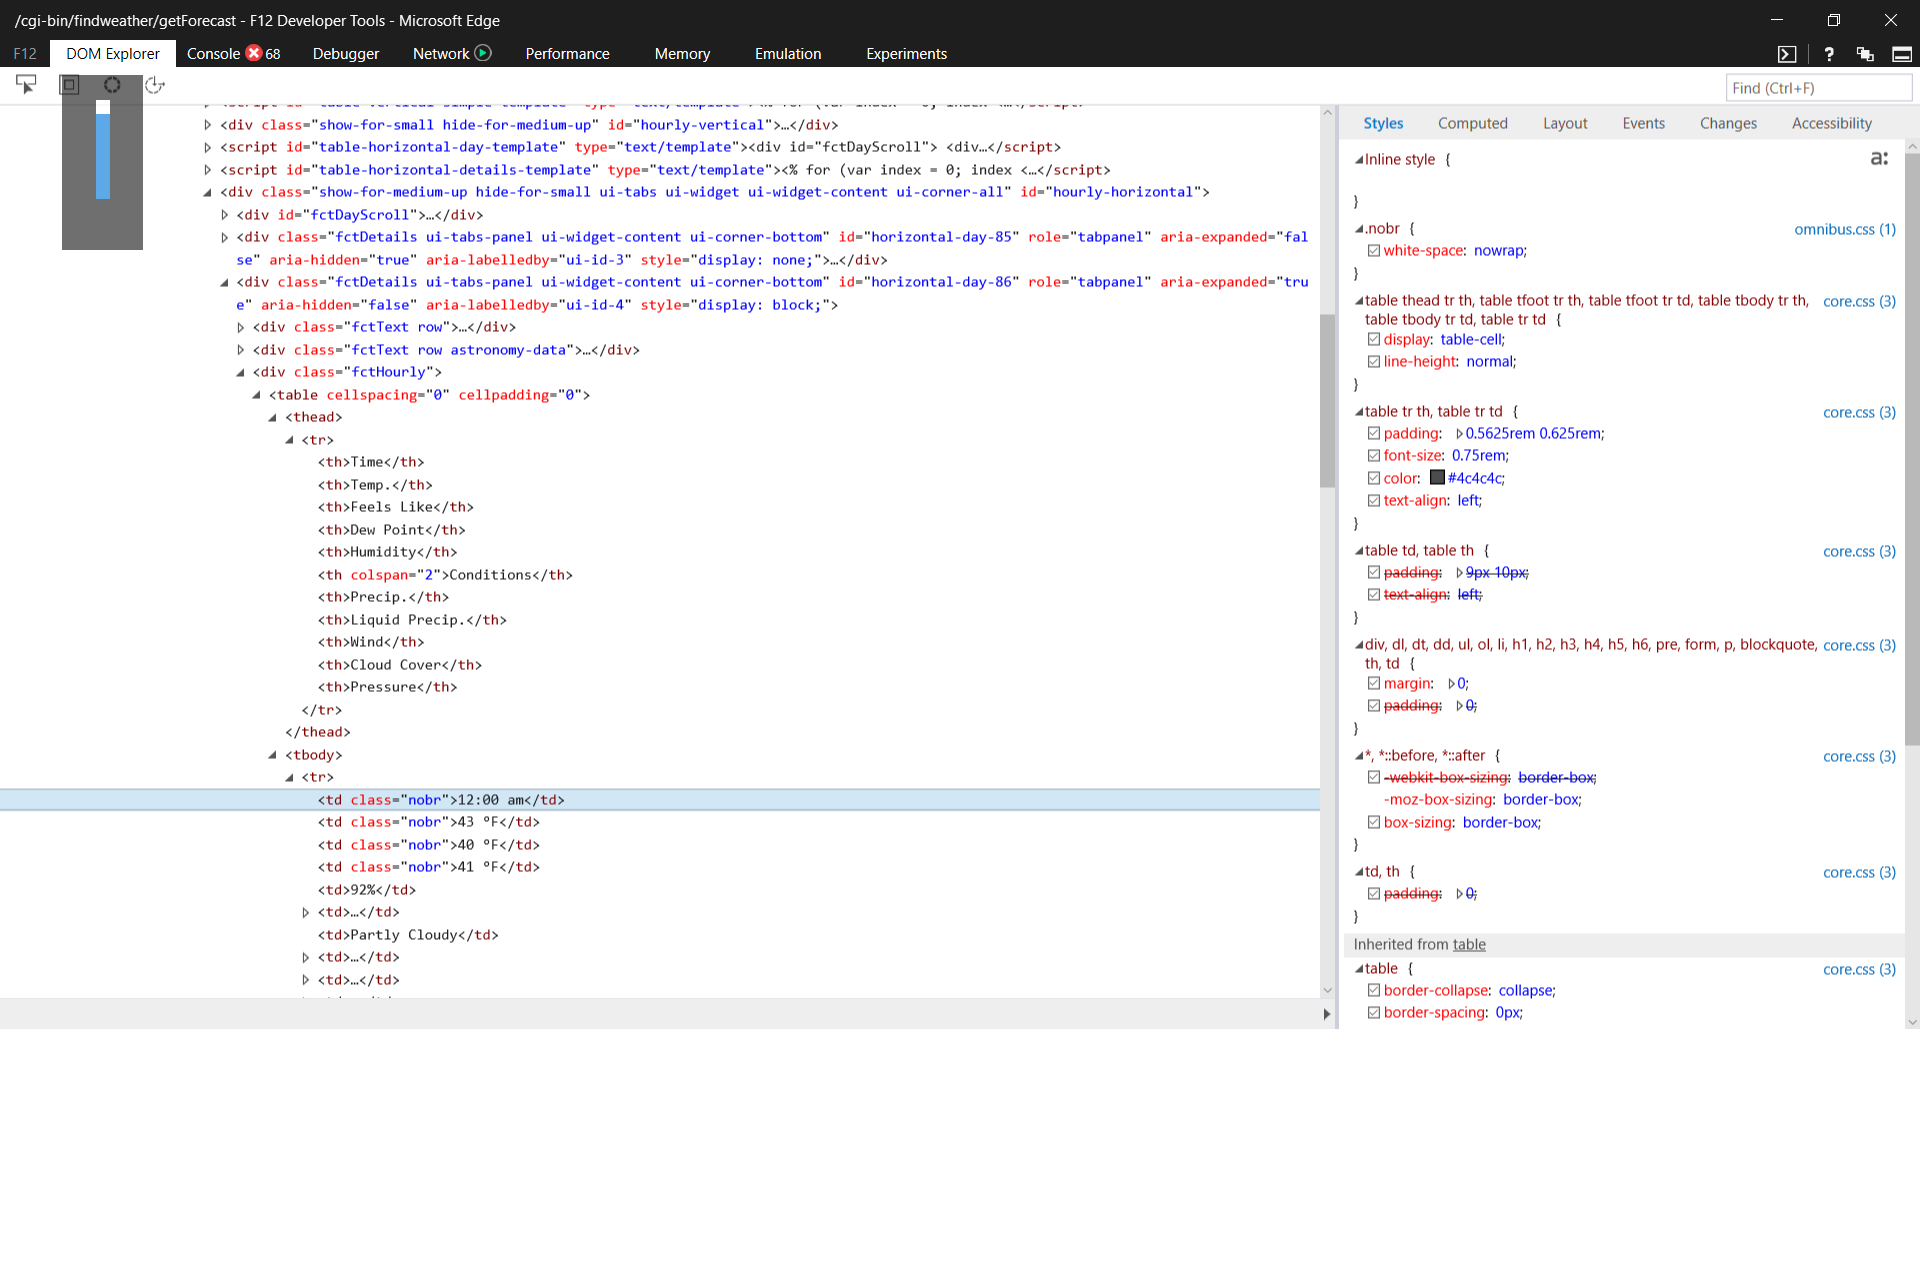Image resolution: width=1920 pixels, height=1279 pixels.
Task: Show the console panel using the prompt icon
Action: coord(1787,54)
